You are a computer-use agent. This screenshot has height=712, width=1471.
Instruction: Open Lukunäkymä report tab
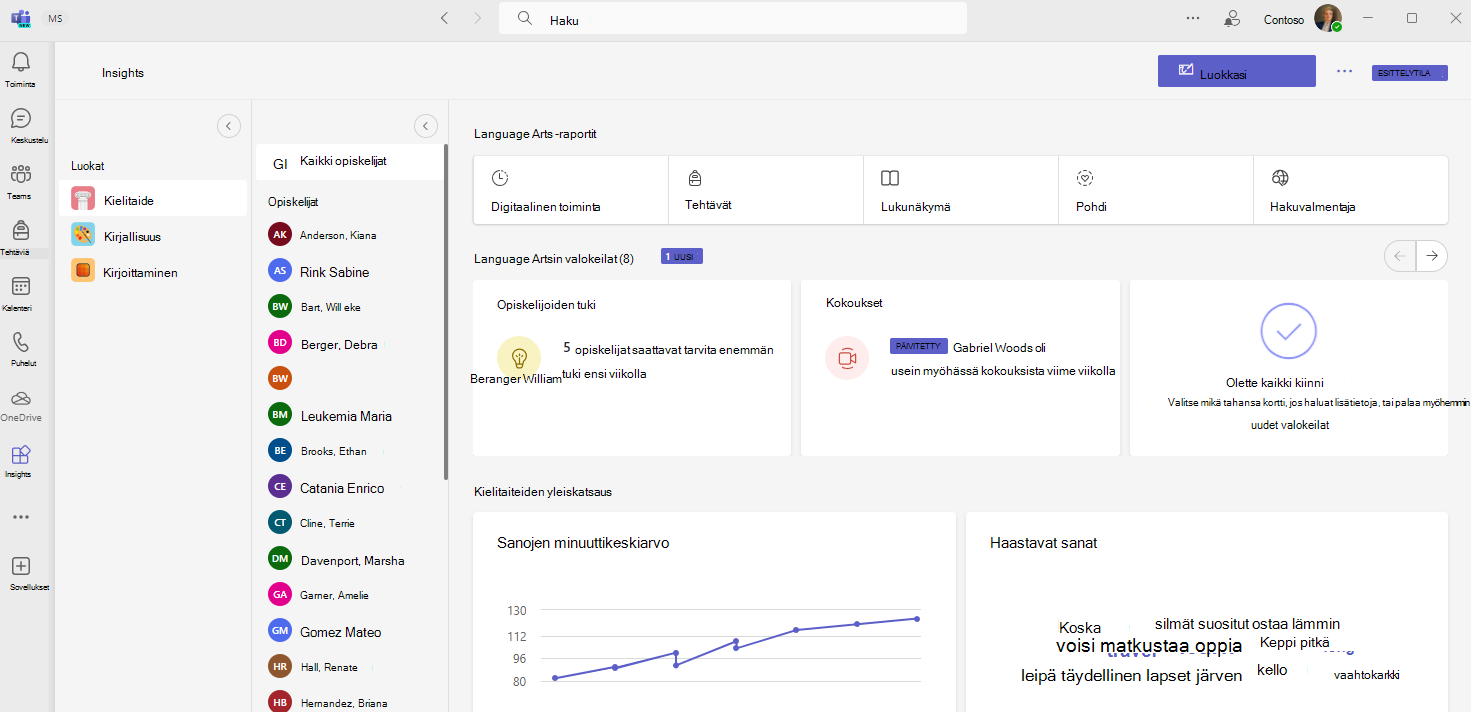961,190
